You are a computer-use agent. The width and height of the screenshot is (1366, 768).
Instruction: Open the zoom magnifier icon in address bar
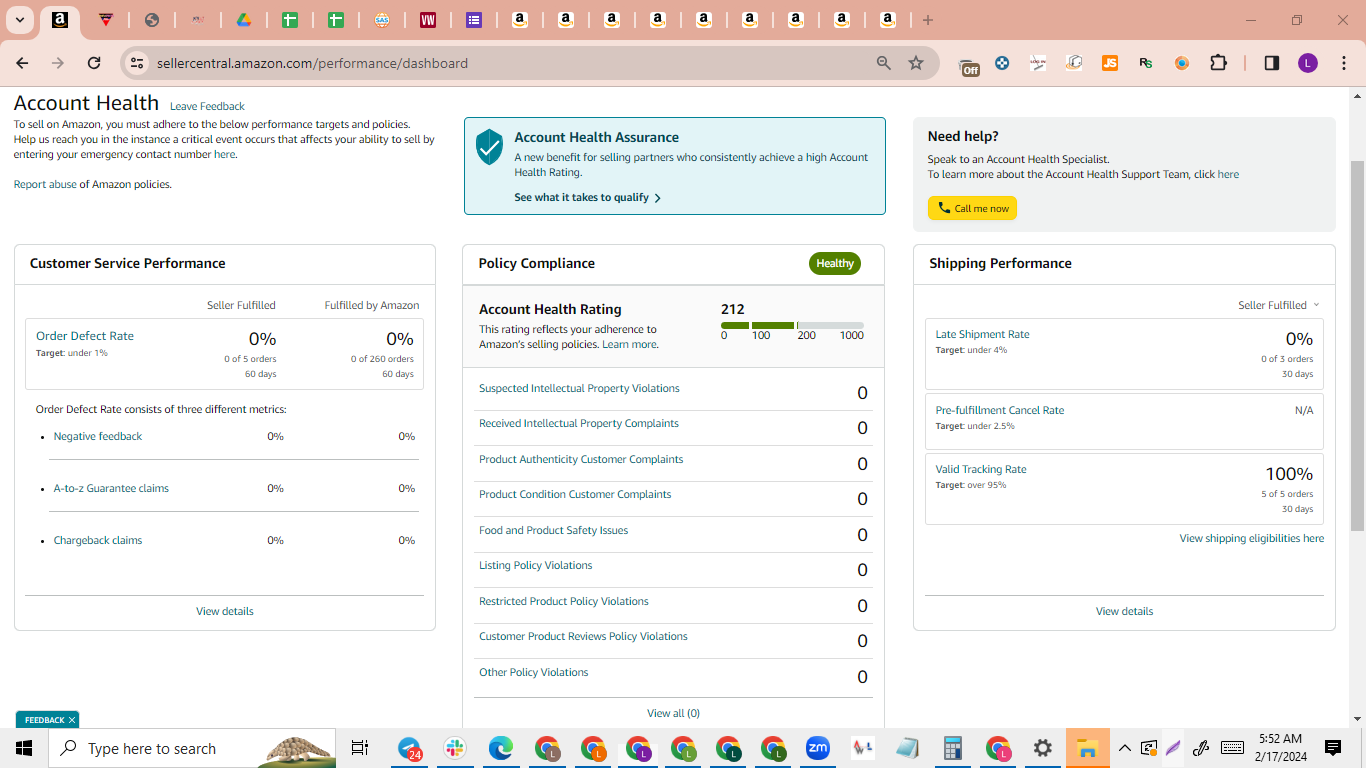pyautogui.click(x=884, y=63)
